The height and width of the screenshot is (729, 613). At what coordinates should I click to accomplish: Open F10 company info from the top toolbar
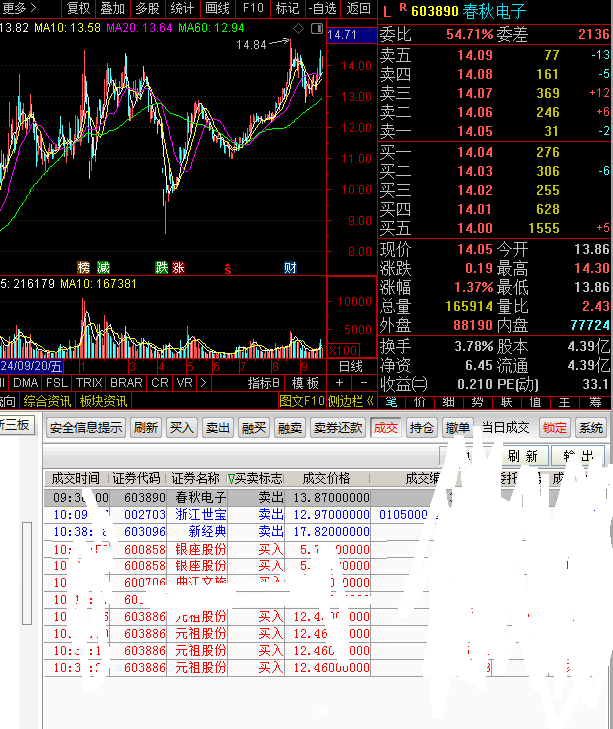pyautogui.click(x=253, y=8)
